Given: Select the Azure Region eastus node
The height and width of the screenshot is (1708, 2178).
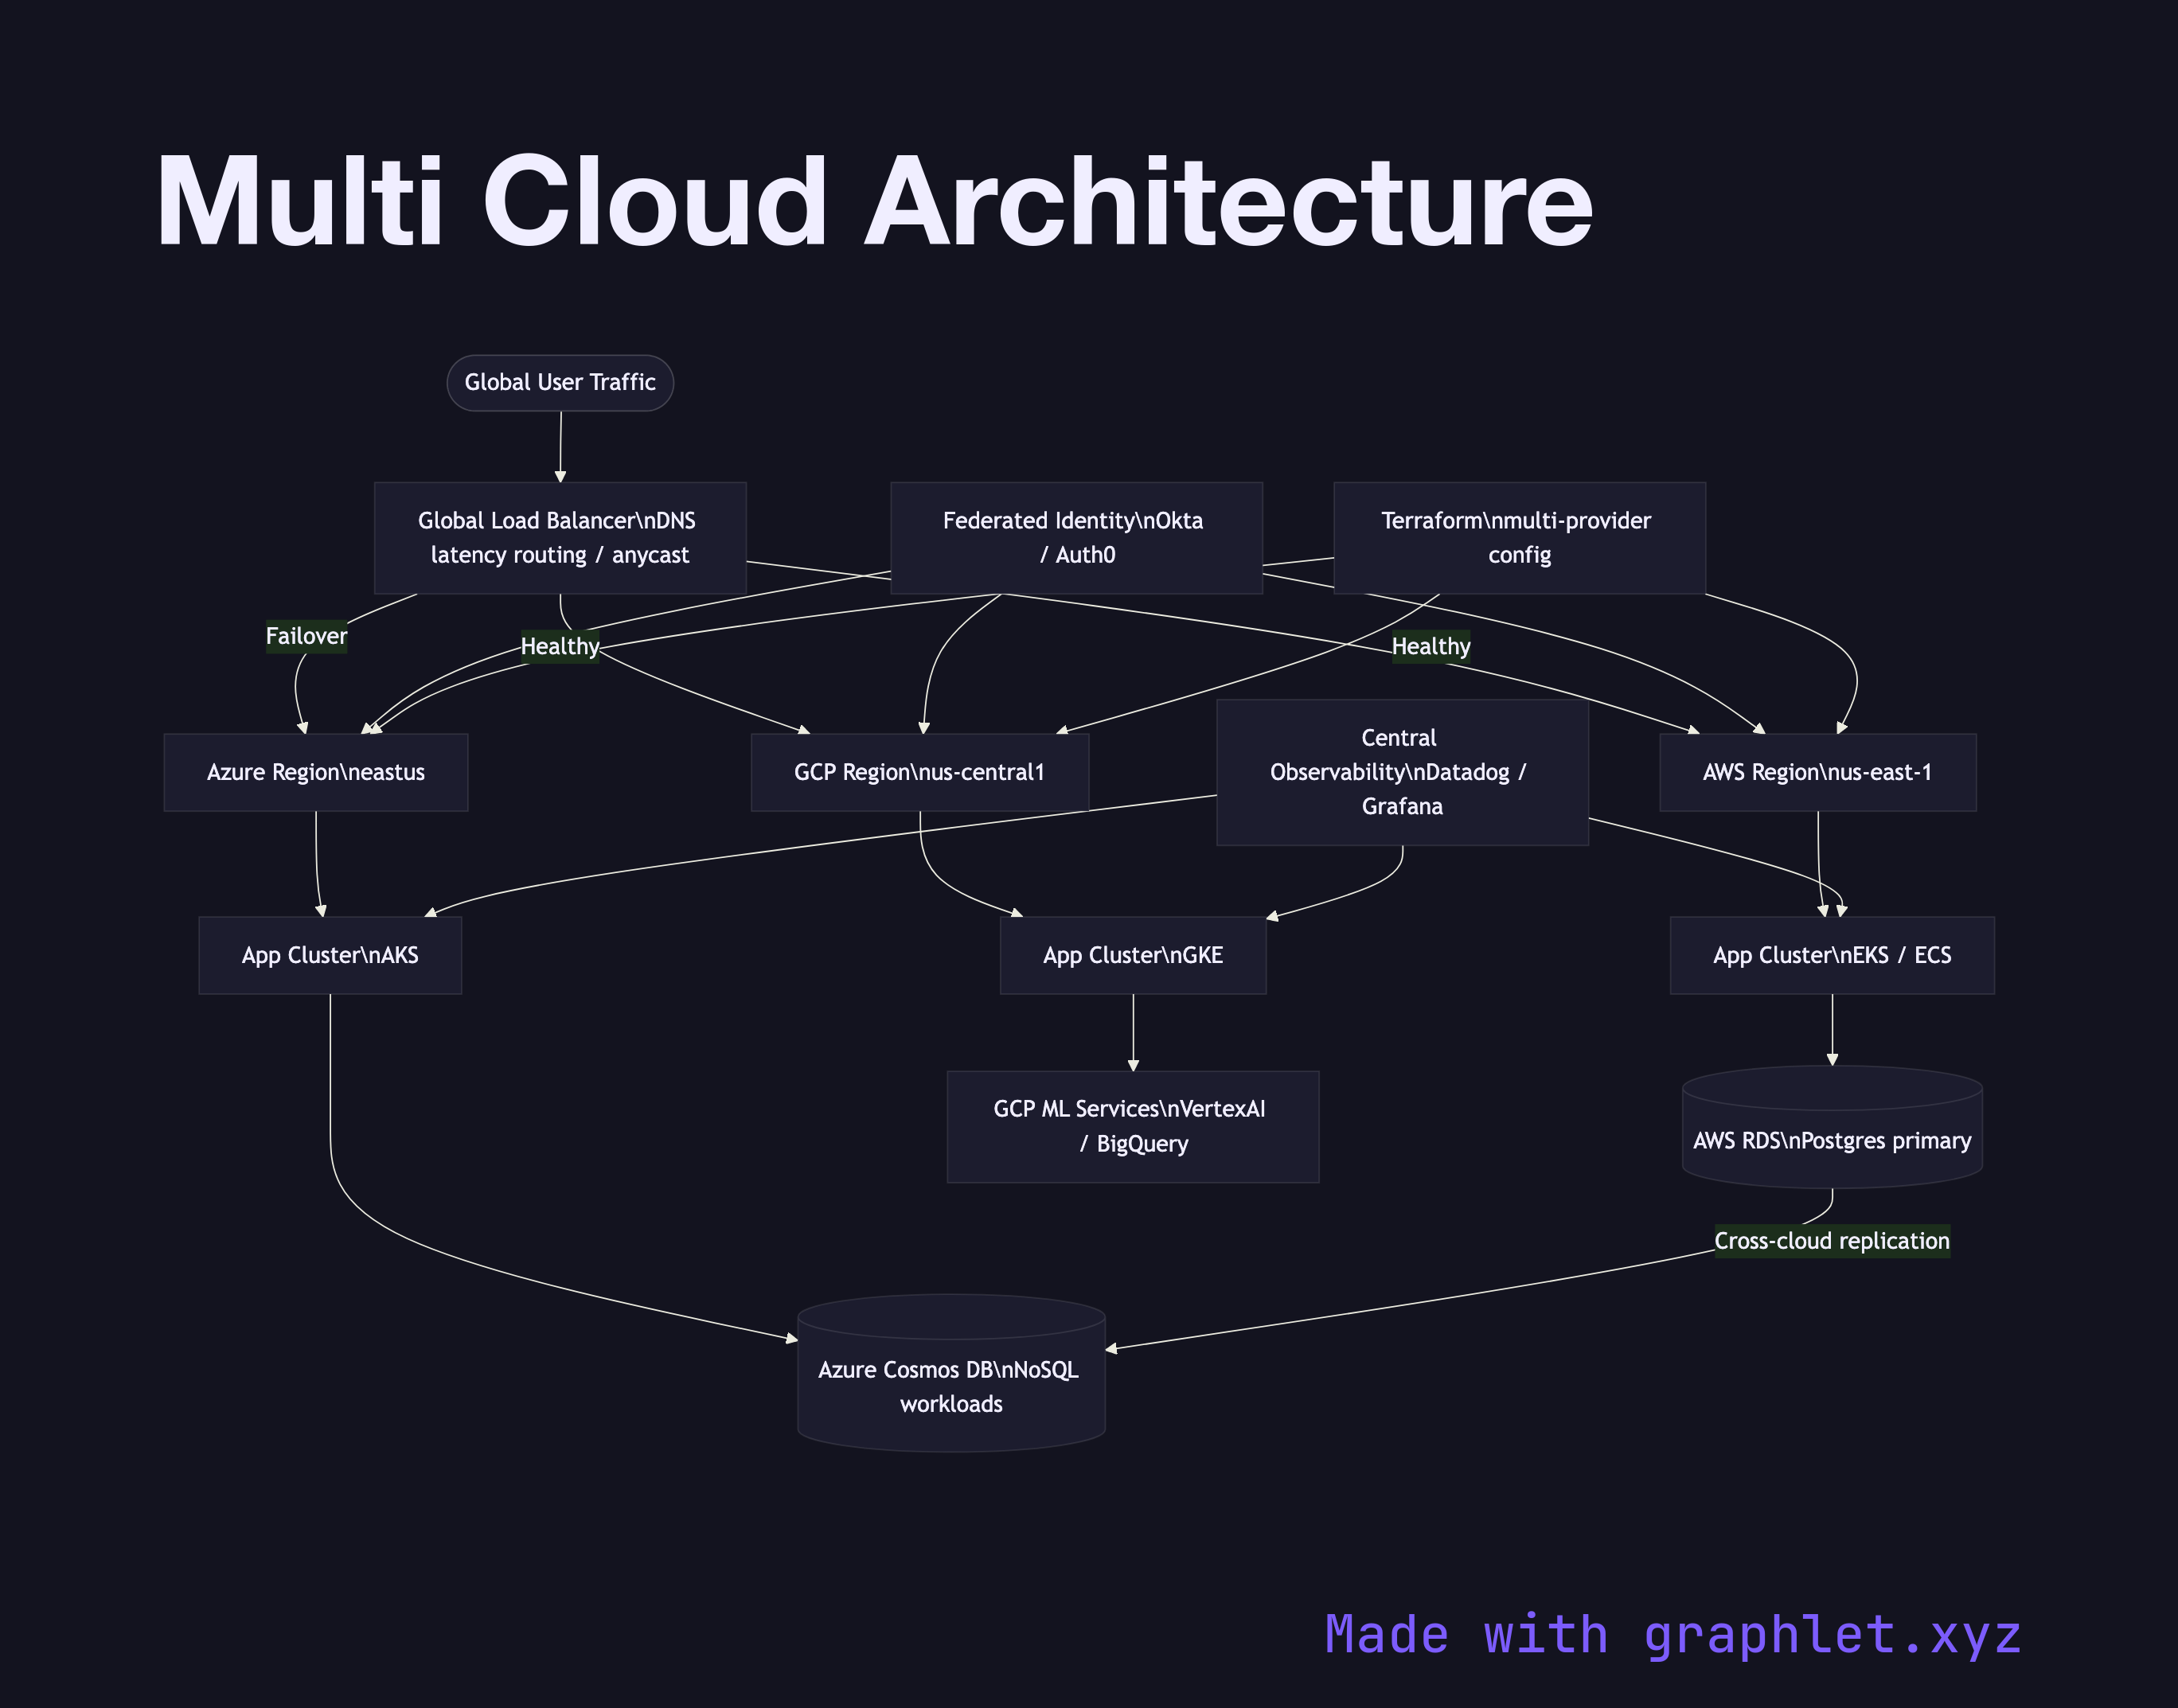Looking at the screenshot, I should [x=316, y=771].
